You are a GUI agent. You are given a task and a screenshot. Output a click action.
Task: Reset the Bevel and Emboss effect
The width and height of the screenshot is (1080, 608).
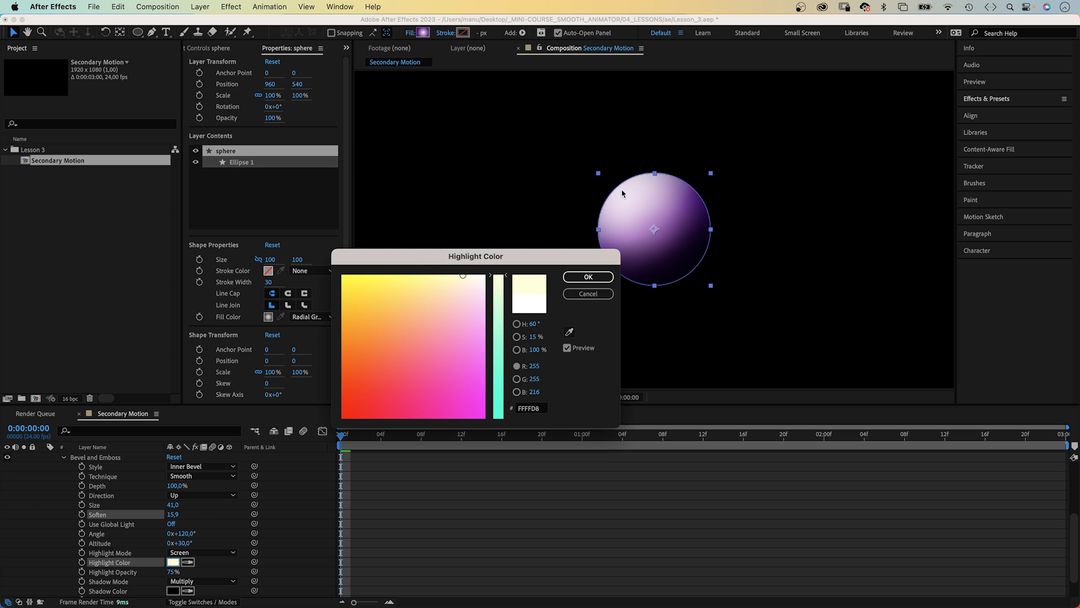pyautogui.click(x=172, y=457)
